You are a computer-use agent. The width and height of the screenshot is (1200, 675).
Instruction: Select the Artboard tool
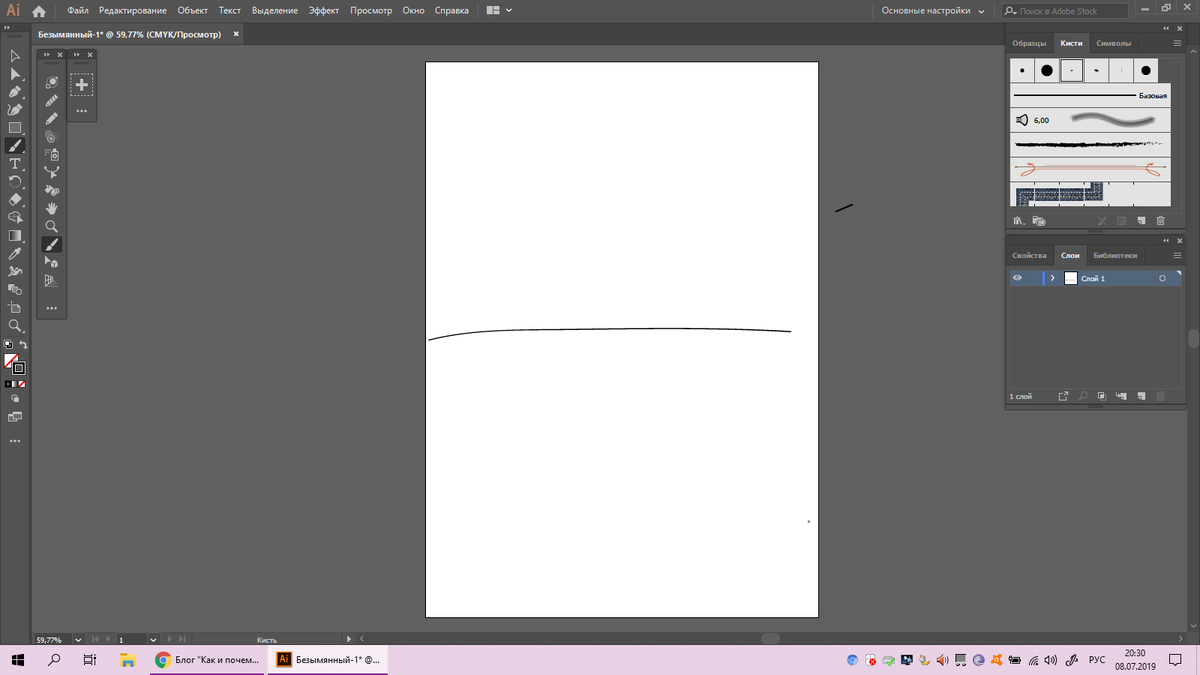point(15,308)
